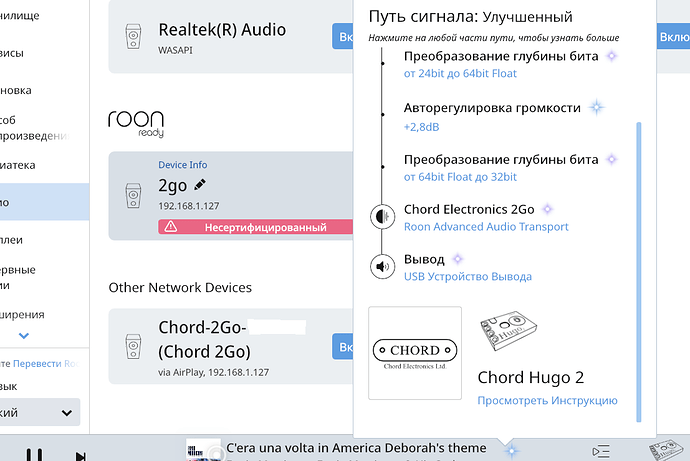Image resolution: width=690 pixels, height=461 pixels.
Task: Click the Вывод speaker output icon
Action: click(382, 266)
